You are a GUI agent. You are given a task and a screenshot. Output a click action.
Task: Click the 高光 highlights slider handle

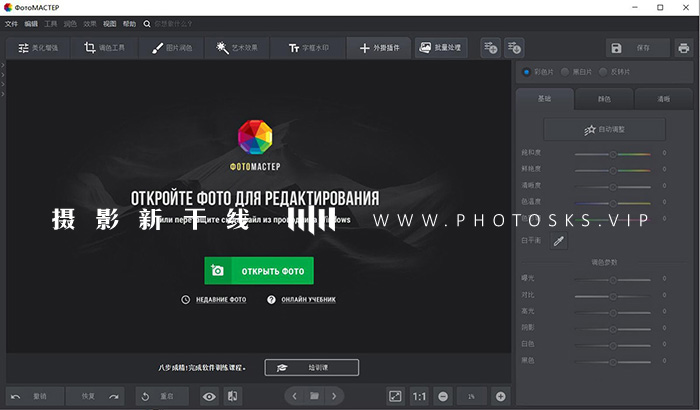pos(613,313)
